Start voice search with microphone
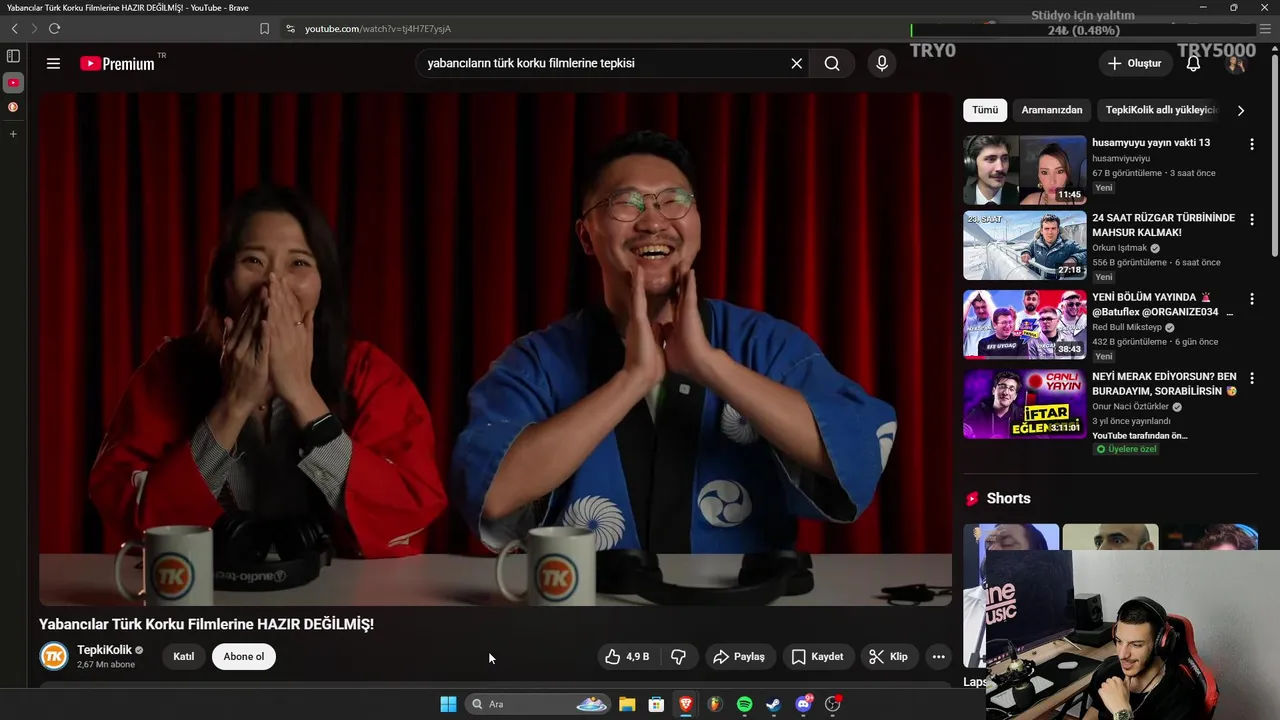 882,63
